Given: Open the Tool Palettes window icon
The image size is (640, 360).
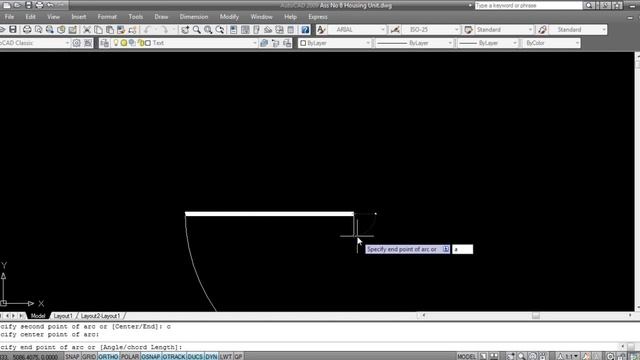Looking at the screenshot, I should 256,29.
